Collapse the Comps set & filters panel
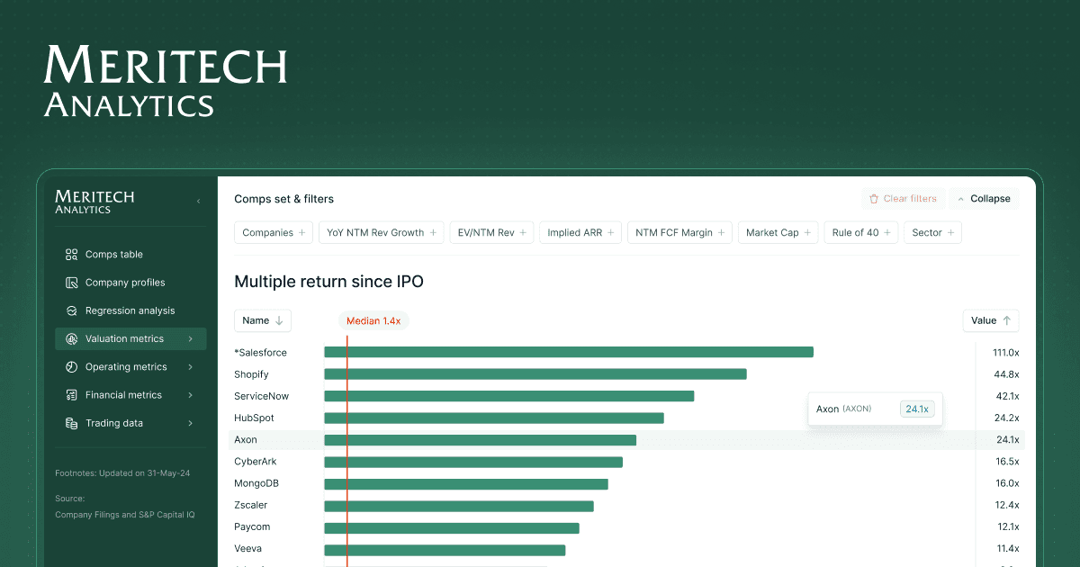Image resolution: width=1080 pixels, height=567 pixels. [984, 198]
